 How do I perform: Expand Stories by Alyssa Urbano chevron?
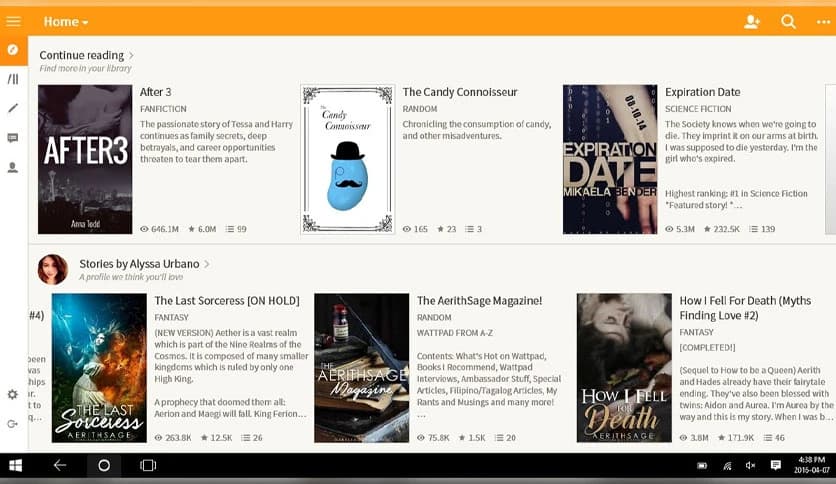pyautogui.click(x=207, y=264)
